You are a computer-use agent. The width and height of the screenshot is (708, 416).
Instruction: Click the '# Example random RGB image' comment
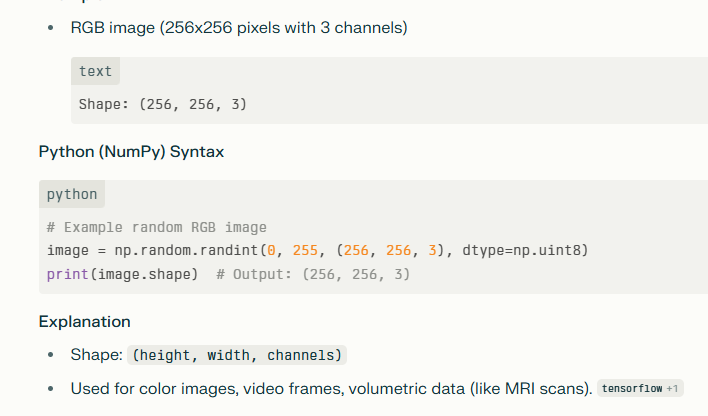[156, 227]
